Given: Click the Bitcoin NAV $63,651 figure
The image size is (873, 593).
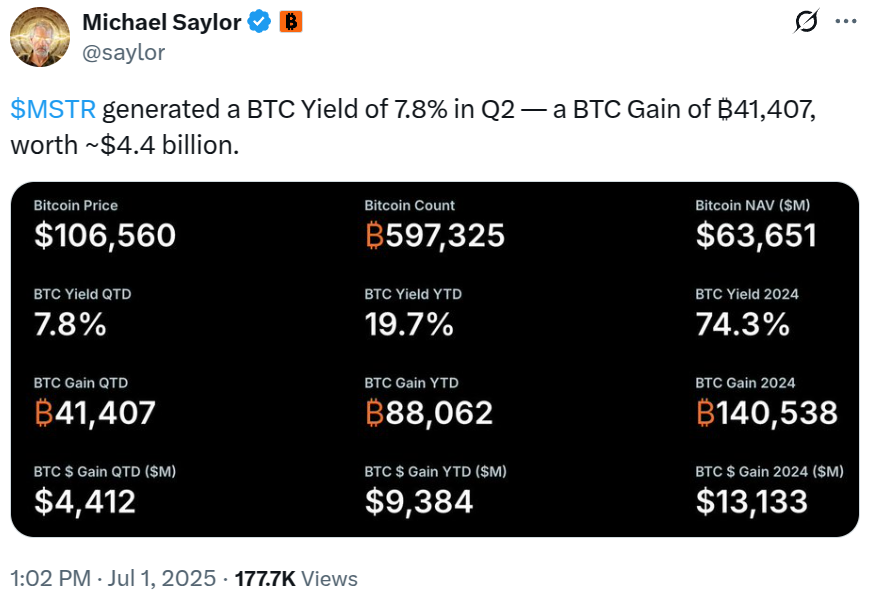Looking at the screenshot, I should [x=756, y=235].
